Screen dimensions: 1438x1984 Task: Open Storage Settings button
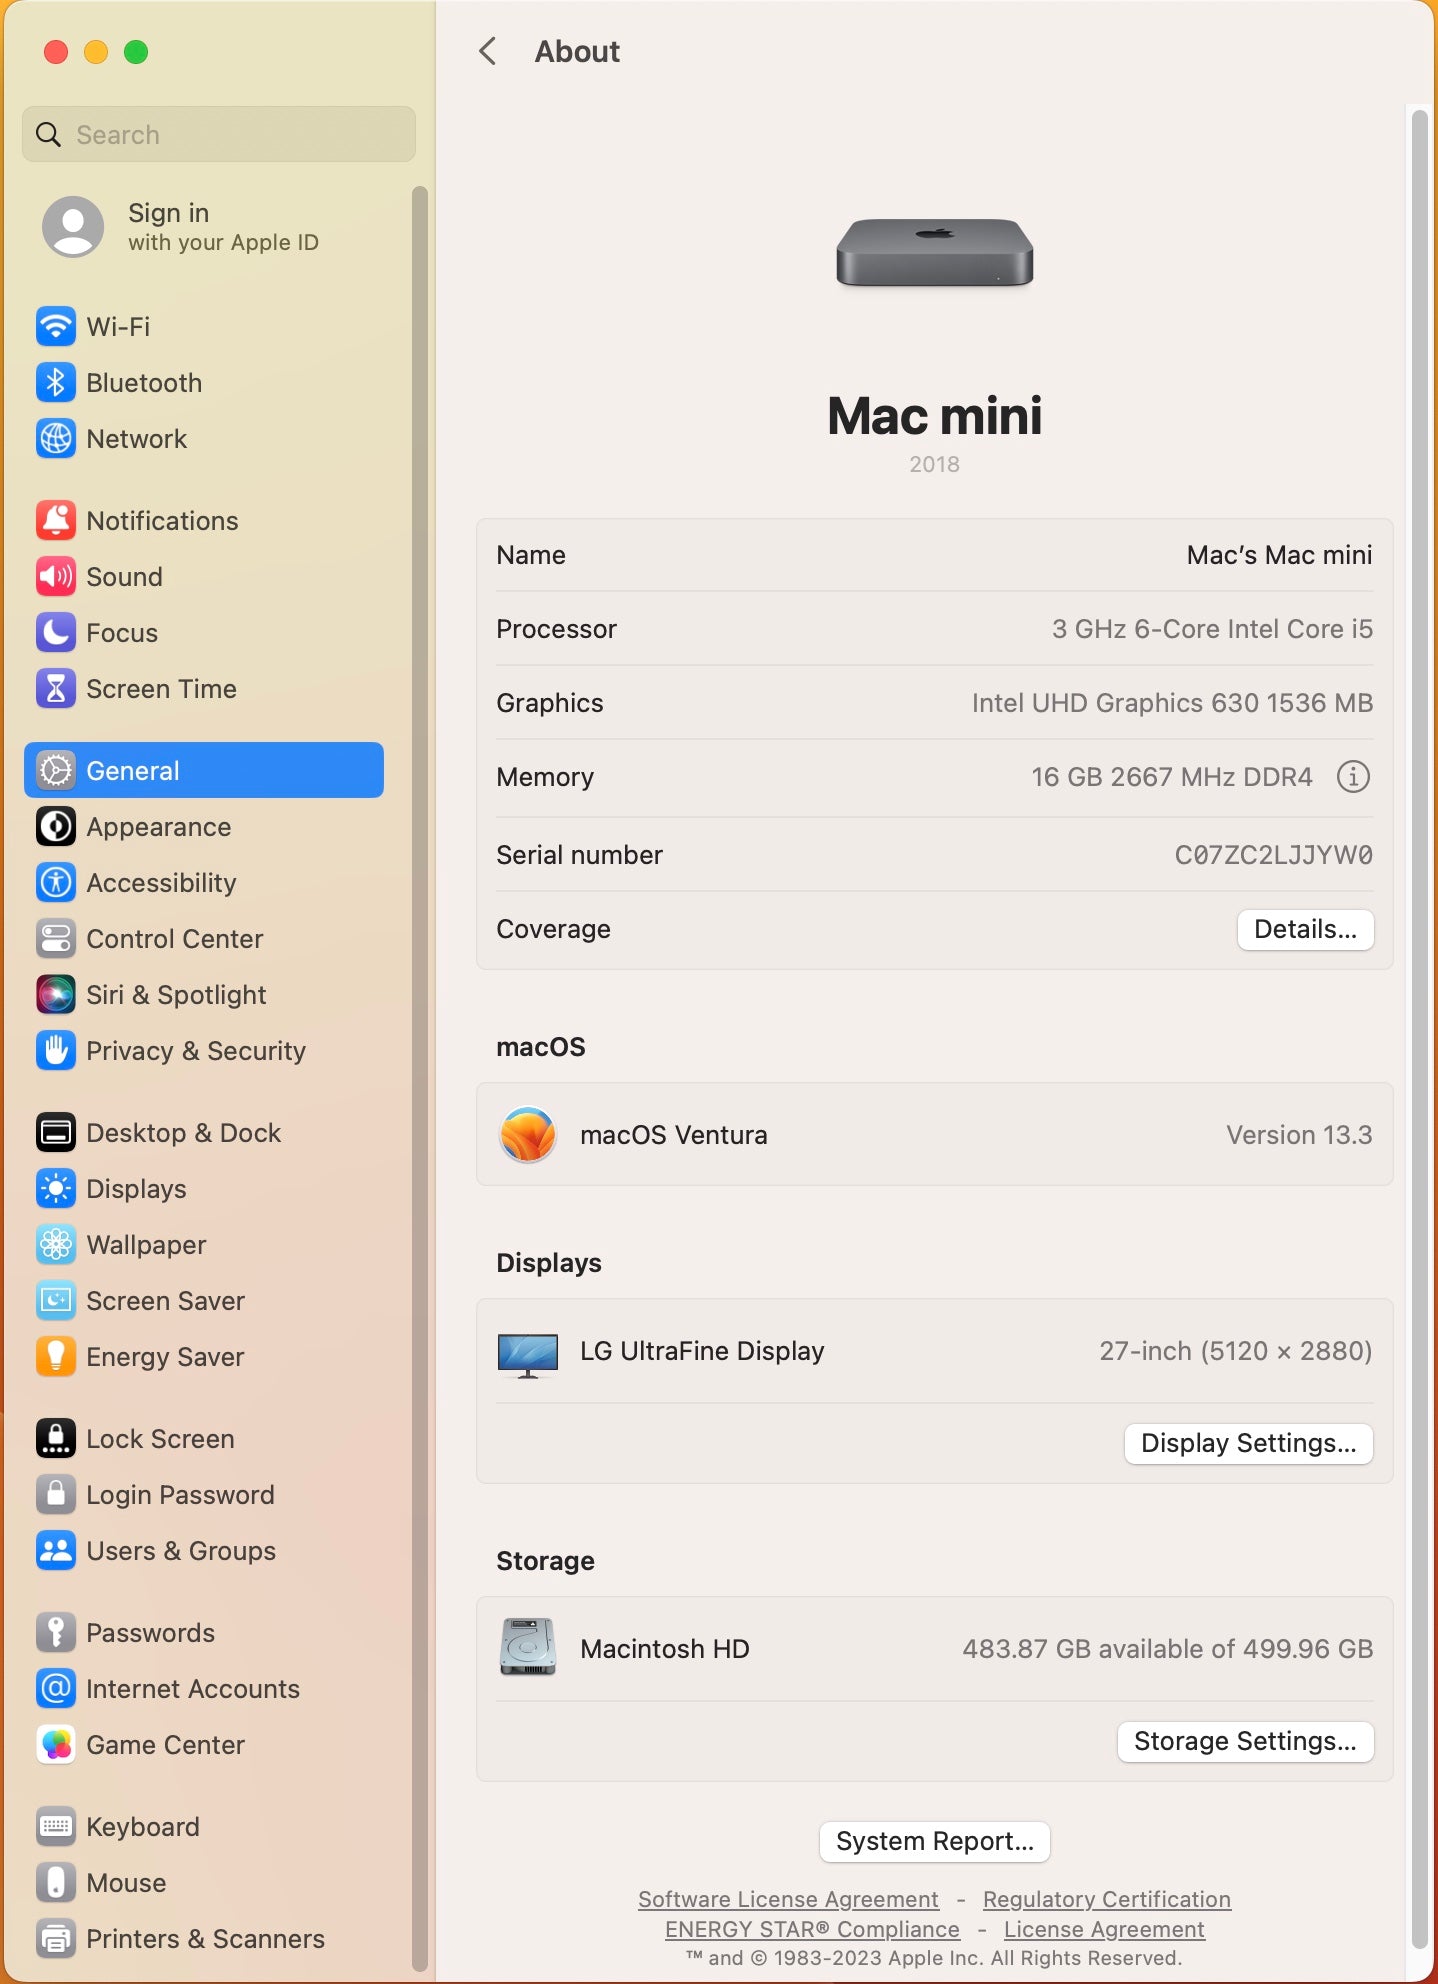coord(1245,1742)
